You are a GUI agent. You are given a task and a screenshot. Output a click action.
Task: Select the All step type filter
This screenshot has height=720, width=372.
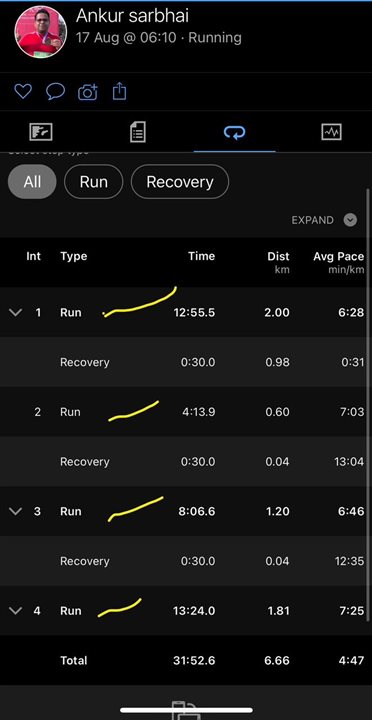tap(32, 181)
